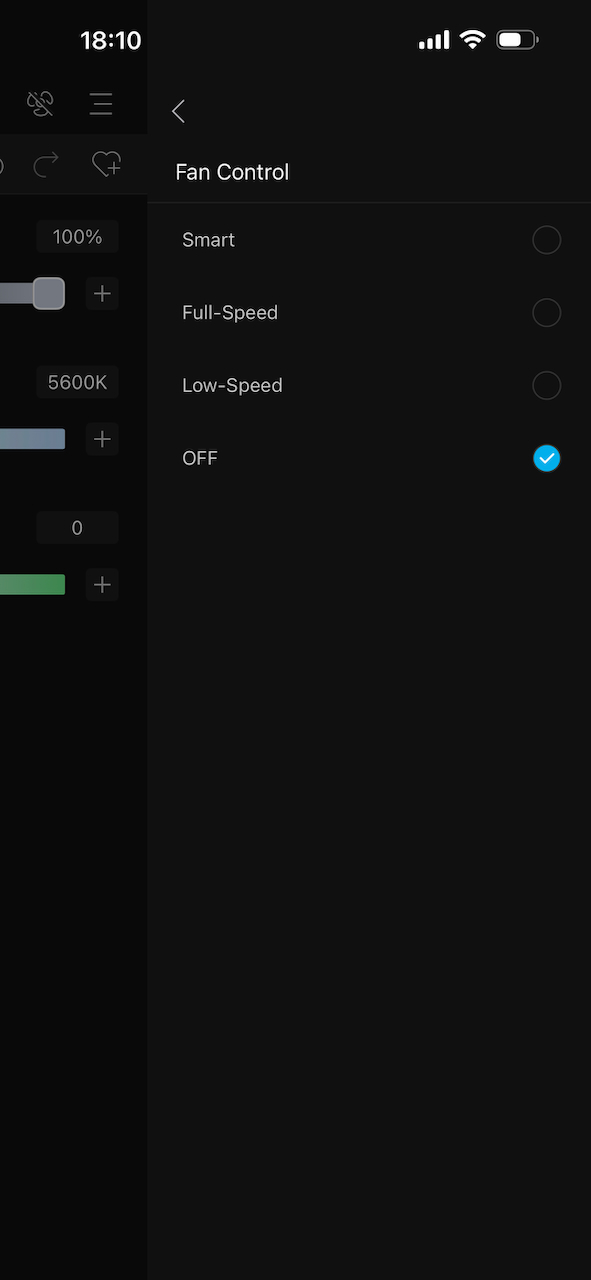This screenshot has width=591, height=1280.
Task: Click the plus beside the 5600K temperature slider
Action: [x=101, y=438]
